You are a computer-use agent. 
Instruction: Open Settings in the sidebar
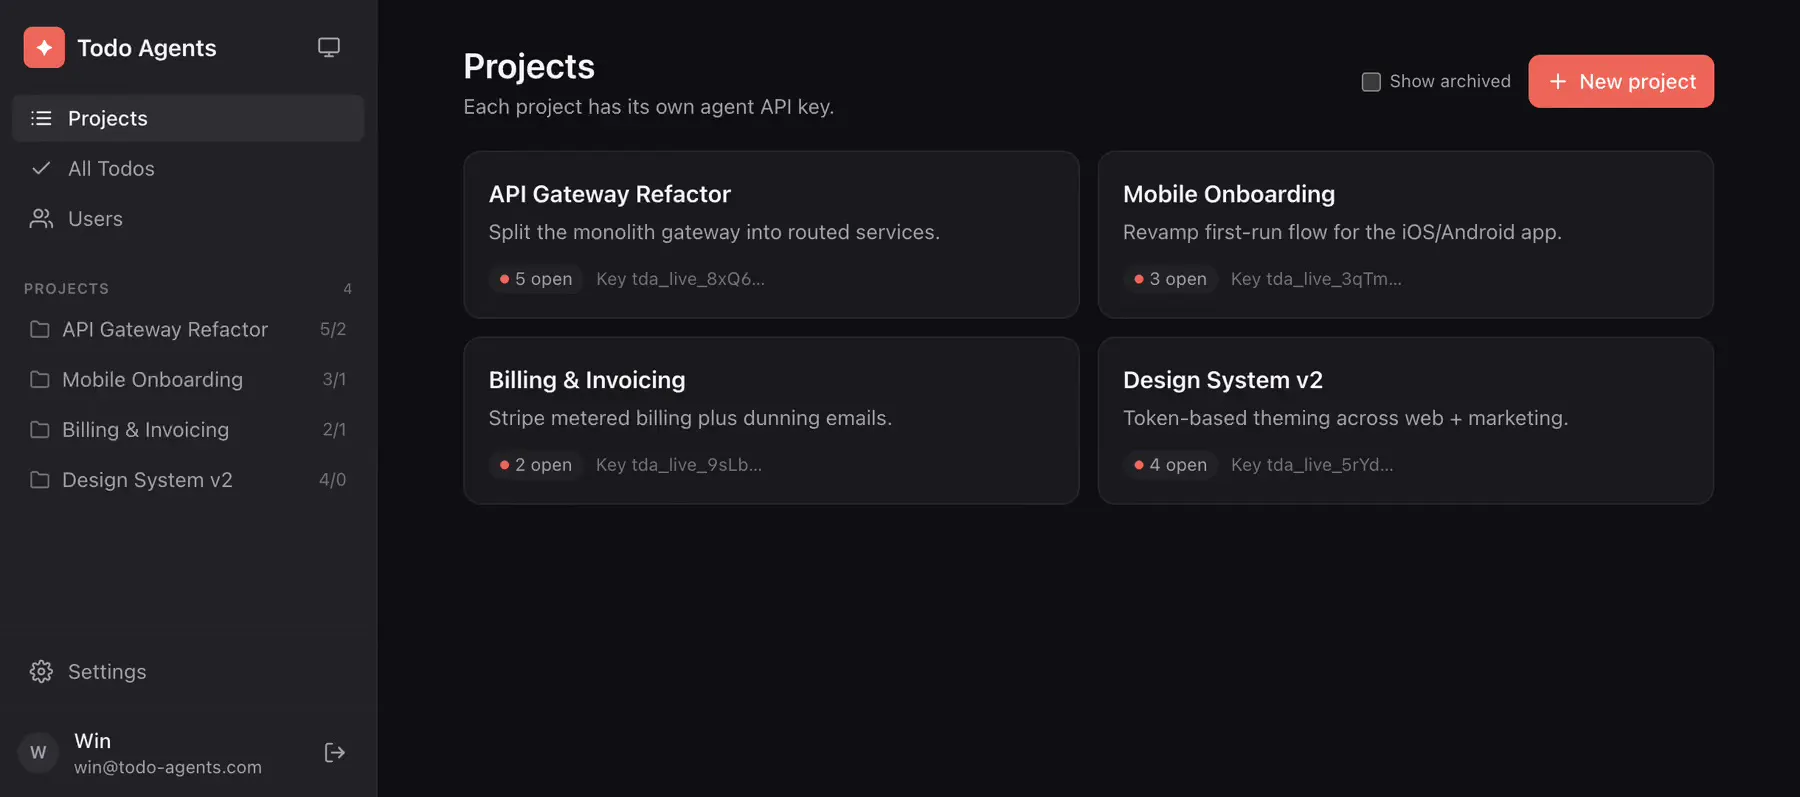[188, 672]
